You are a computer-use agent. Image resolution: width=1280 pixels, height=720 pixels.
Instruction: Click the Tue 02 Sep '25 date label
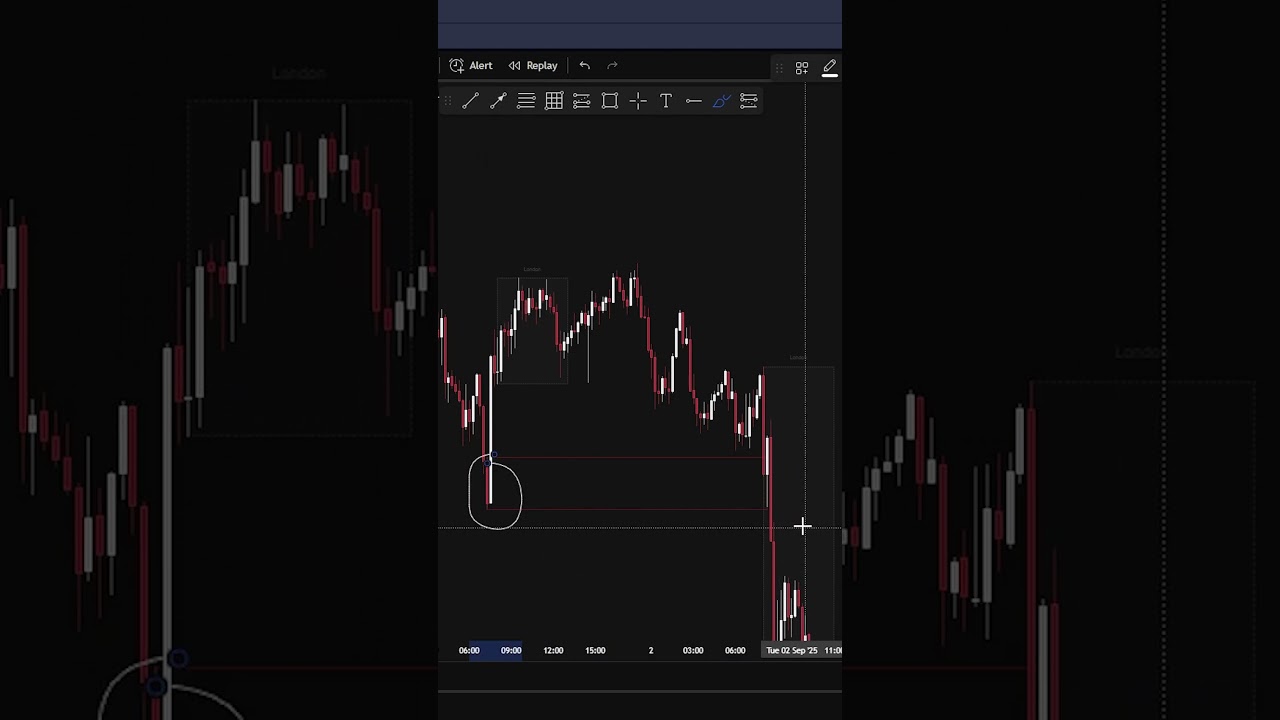coord(791,650)
